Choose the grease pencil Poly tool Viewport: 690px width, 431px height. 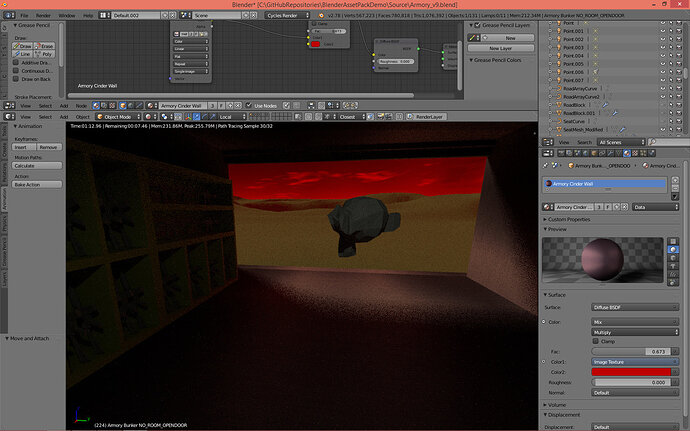point(44,54)
